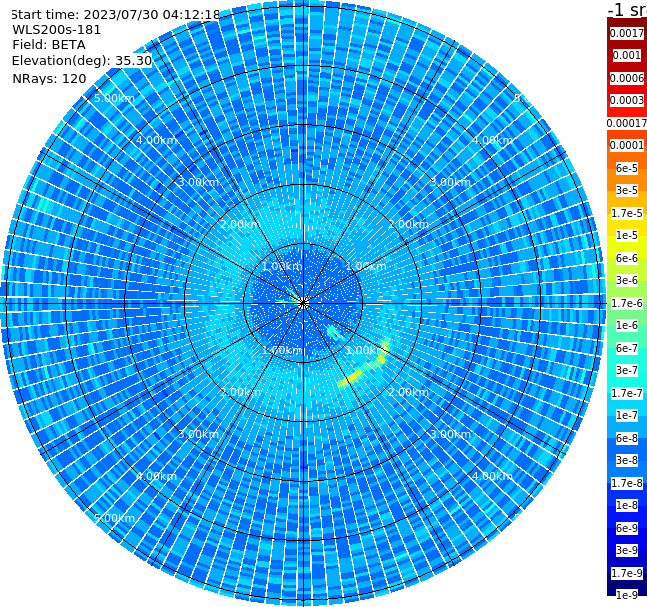Select the WLS200s-181 instrument label
This screenshot has width=647, height=607.
click(57, 30)
